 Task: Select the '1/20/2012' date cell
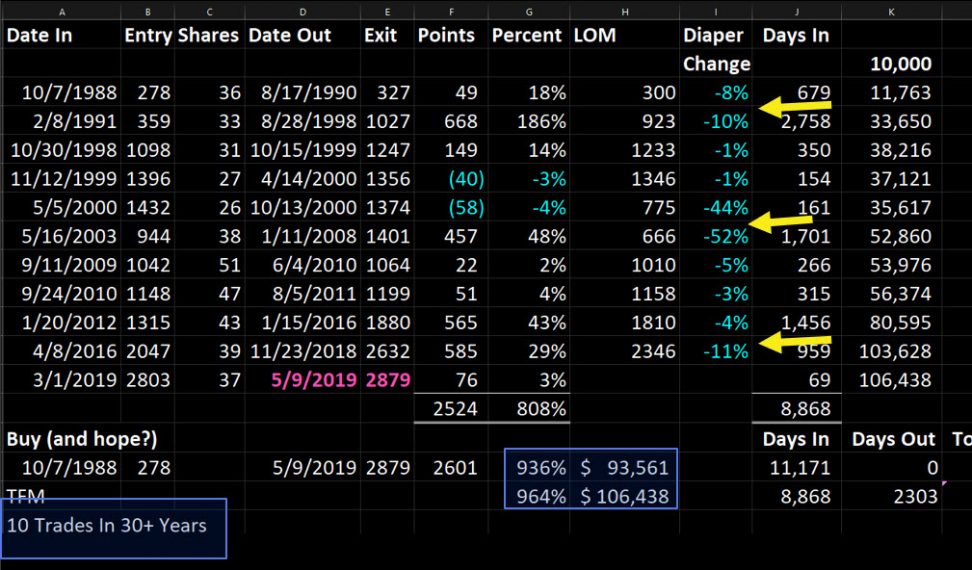click(x=61, y=322)
